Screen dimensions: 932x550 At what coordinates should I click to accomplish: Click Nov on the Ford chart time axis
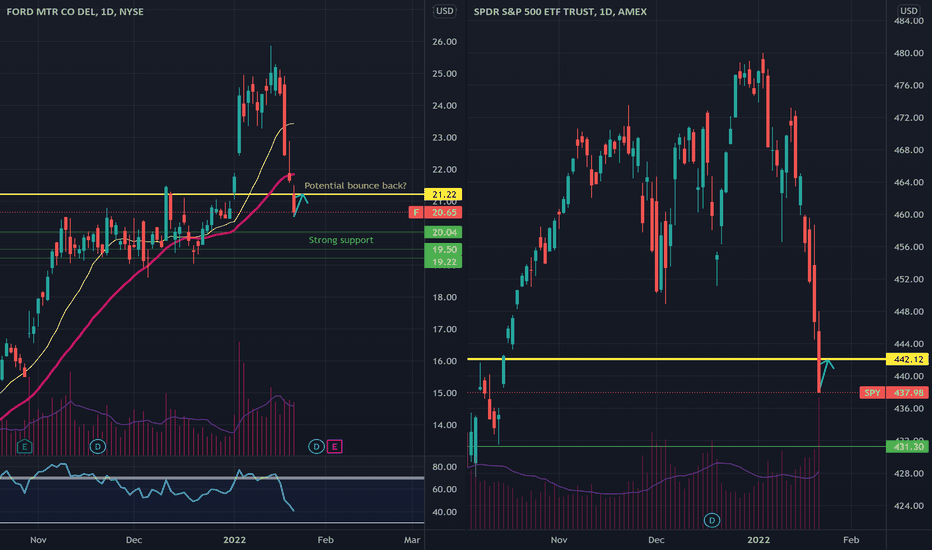[x=38, y=540]
